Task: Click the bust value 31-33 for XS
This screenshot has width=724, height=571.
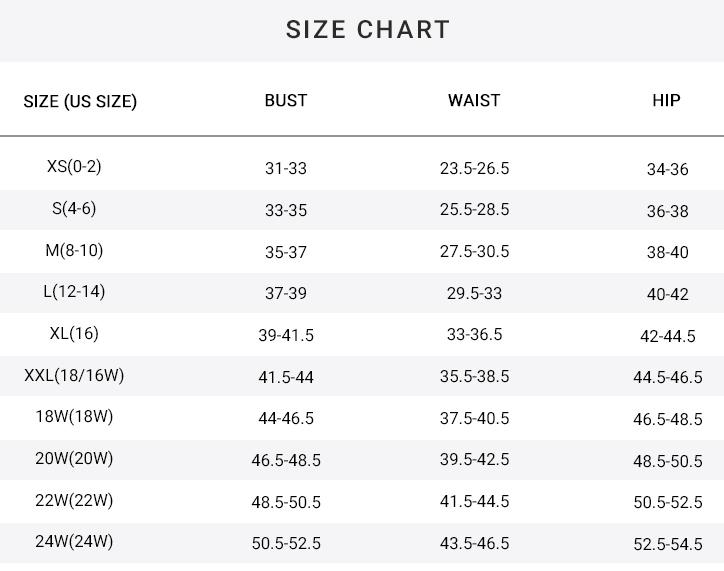Action: pos(286,168)
